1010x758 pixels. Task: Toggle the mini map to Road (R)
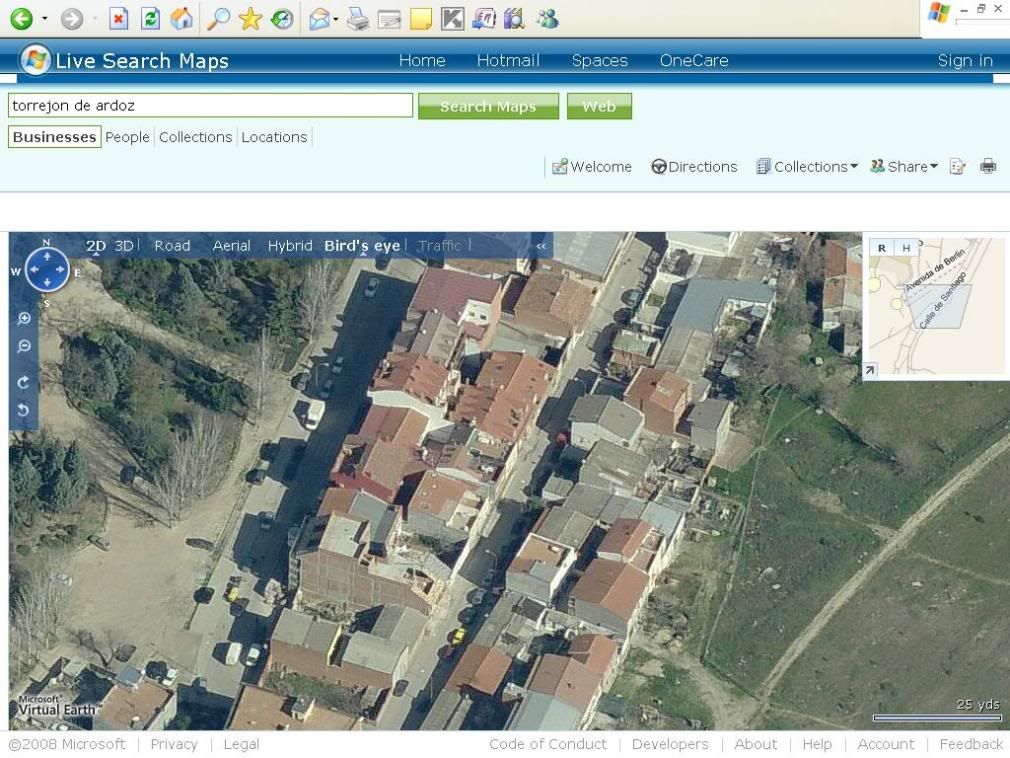tap(881, 248)
